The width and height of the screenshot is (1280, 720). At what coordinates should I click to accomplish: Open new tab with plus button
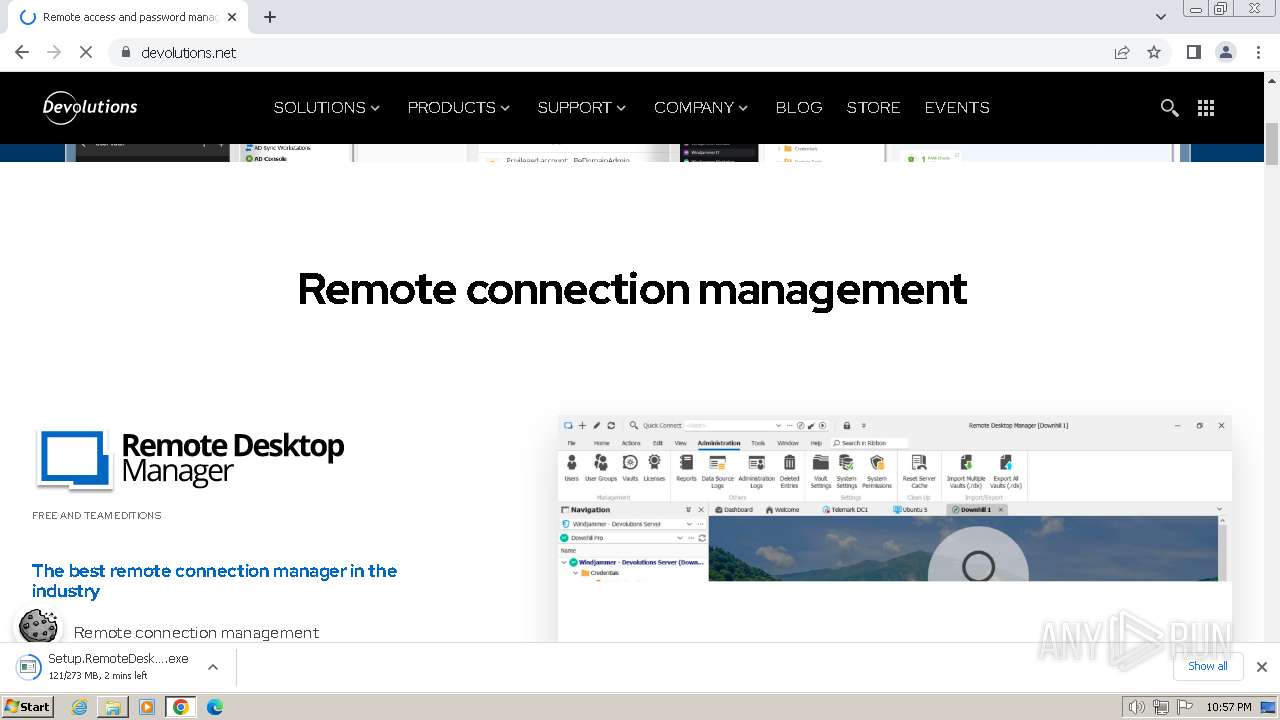(270, 17)
